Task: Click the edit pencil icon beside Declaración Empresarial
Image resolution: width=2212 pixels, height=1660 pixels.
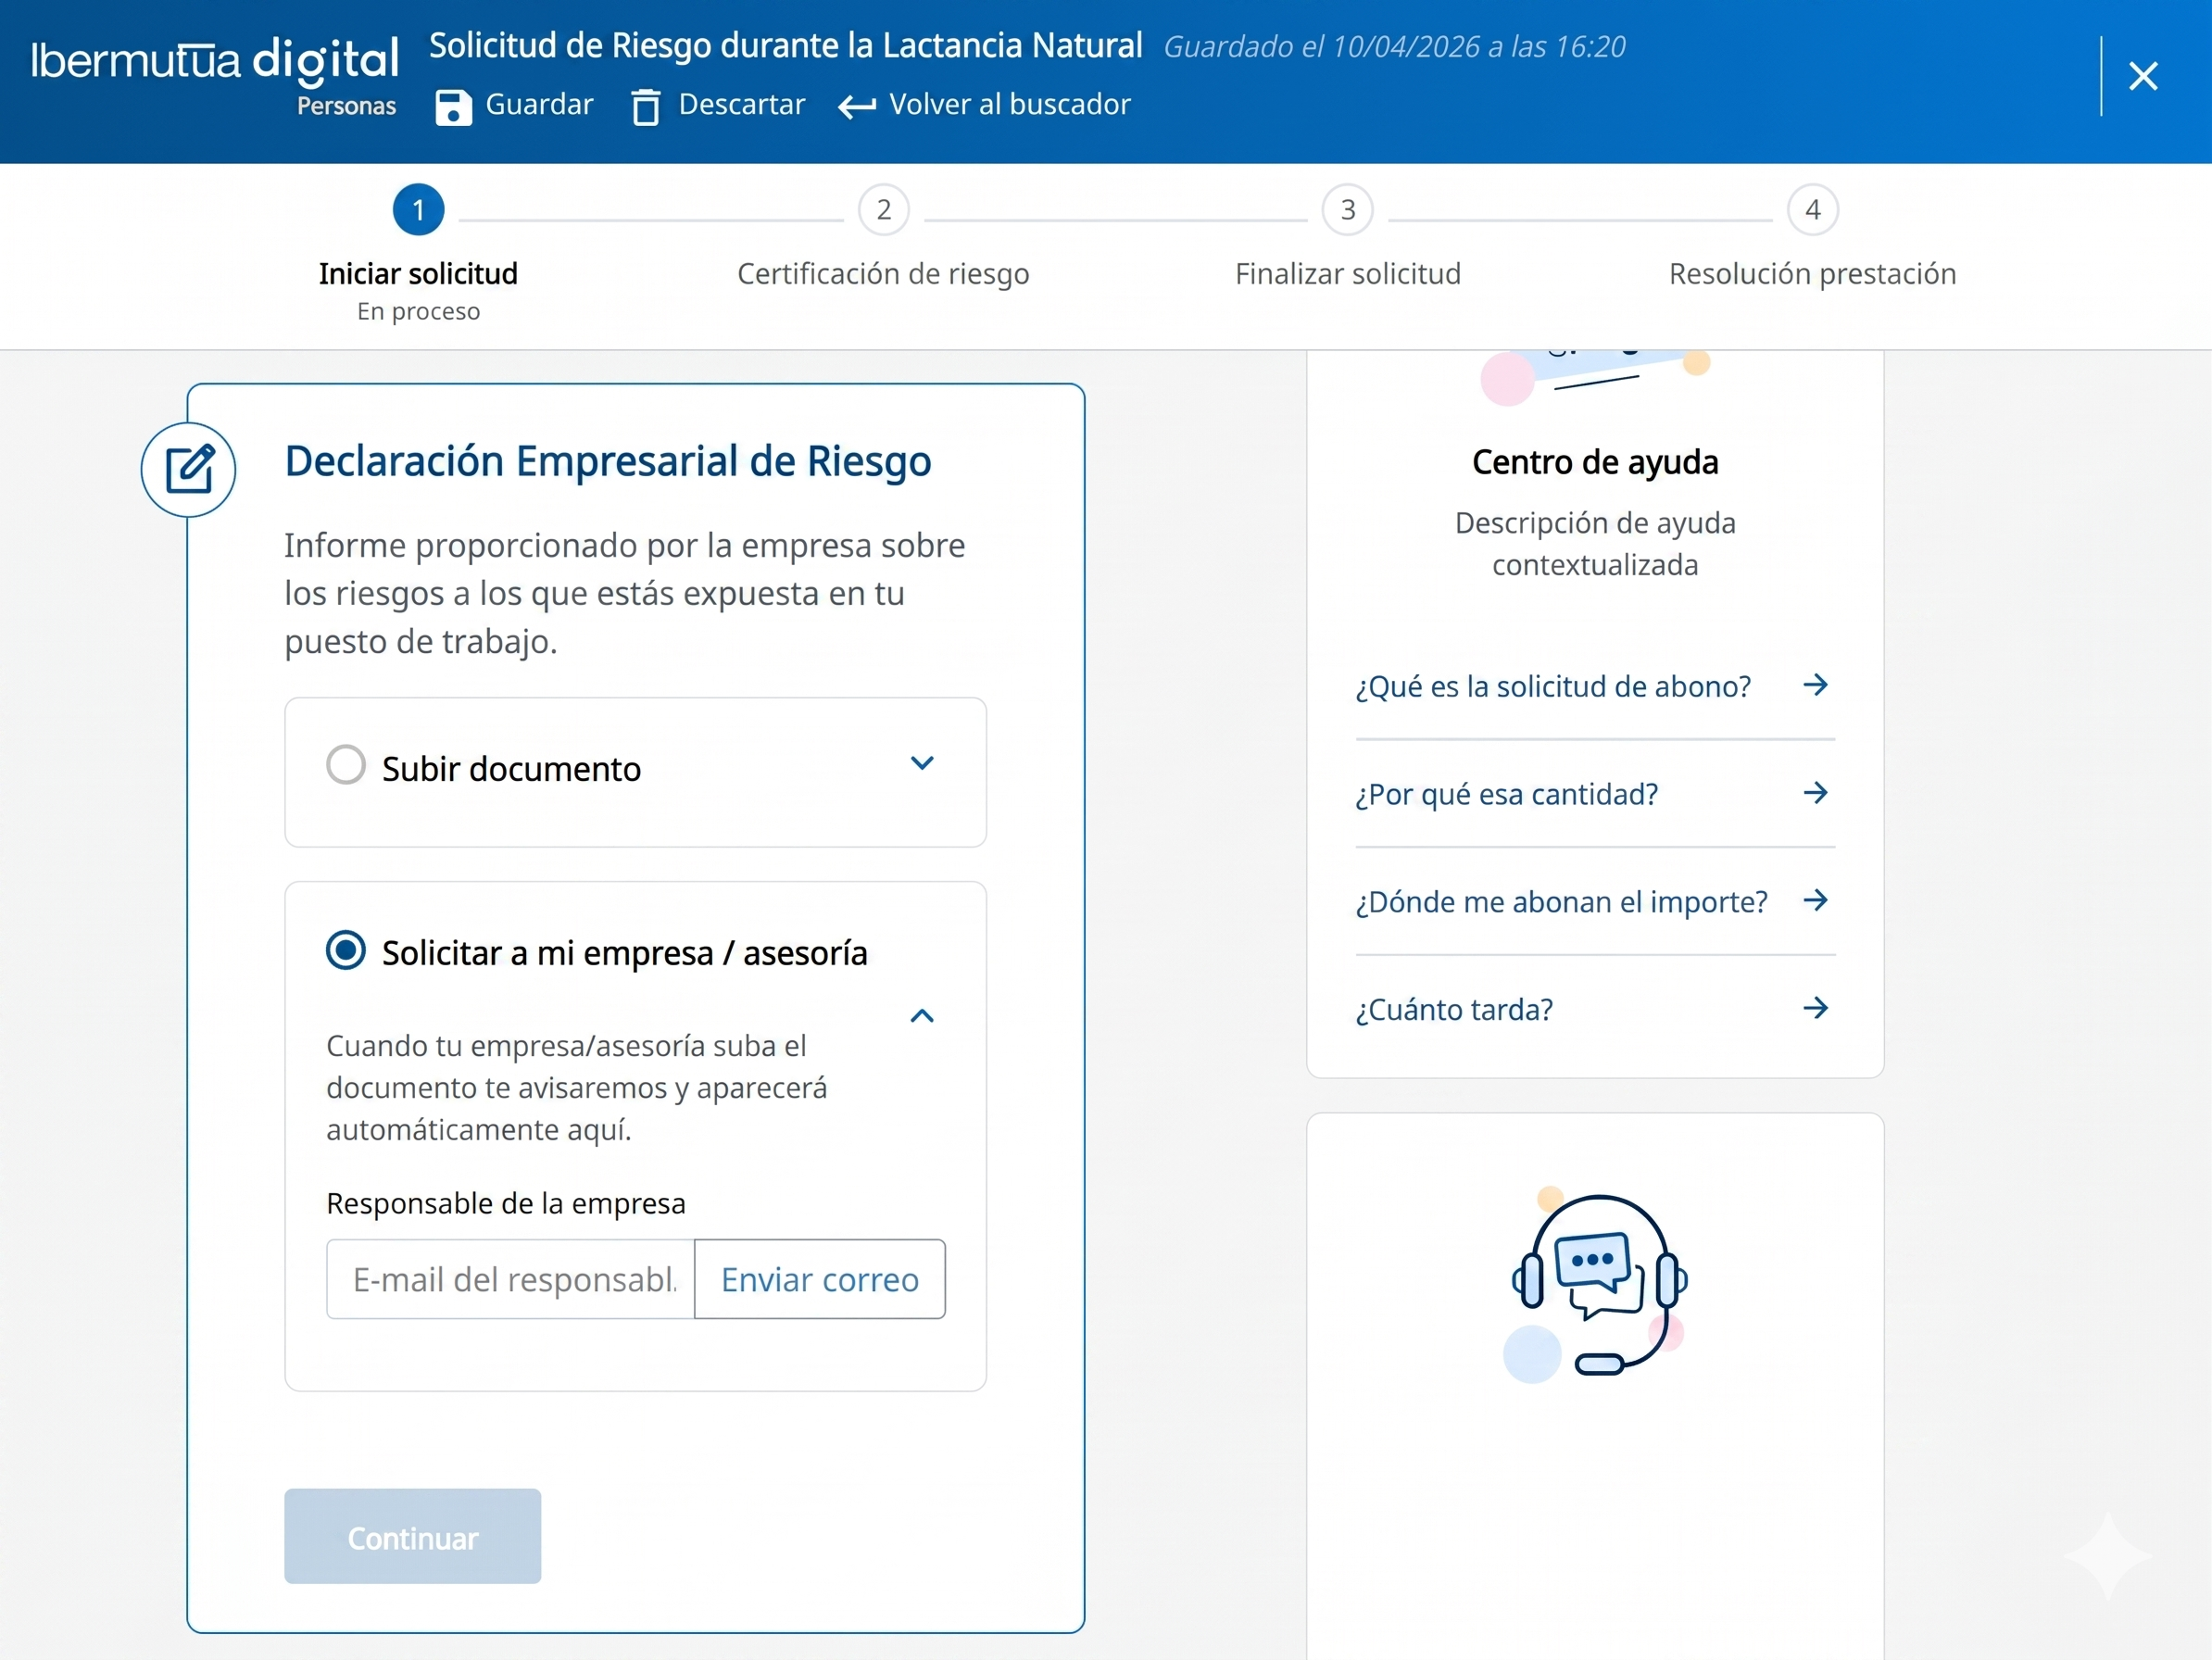Action: [189, 470]
